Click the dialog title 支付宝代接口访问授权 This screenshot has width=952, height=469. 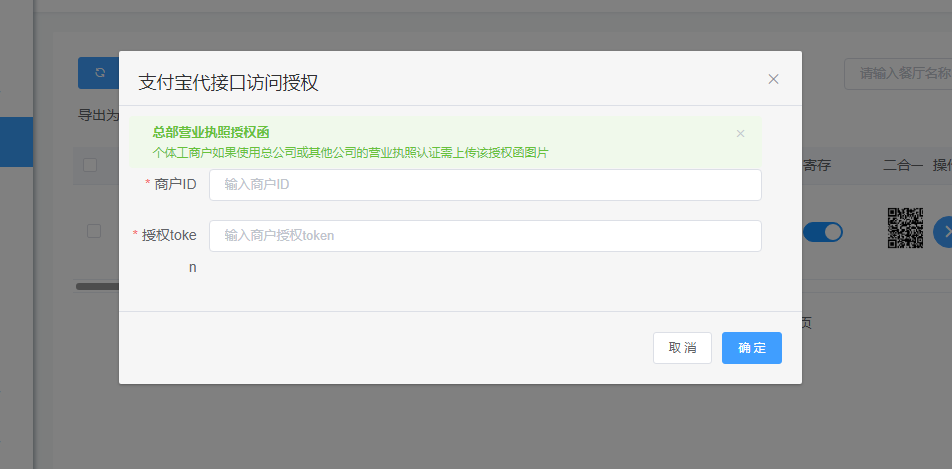228,82
